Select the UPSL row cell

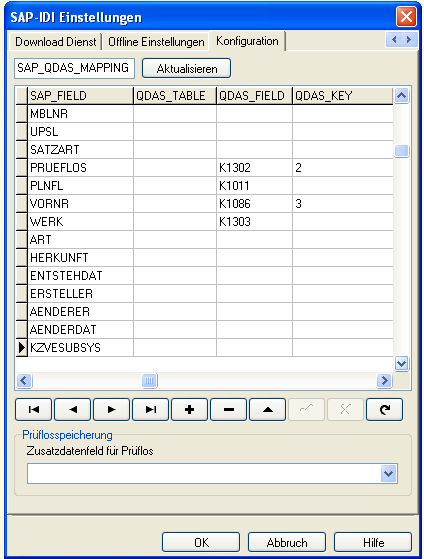pyautogui.click(x=80, y=132)
